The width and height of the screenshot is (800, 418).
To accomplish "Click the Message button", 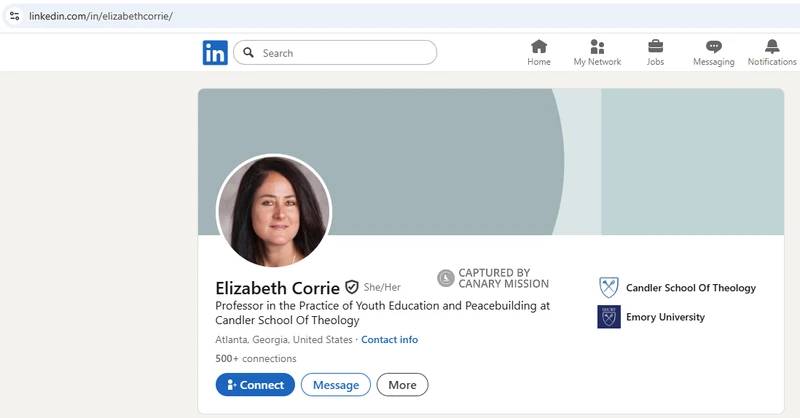I will [x=336, y=385].
